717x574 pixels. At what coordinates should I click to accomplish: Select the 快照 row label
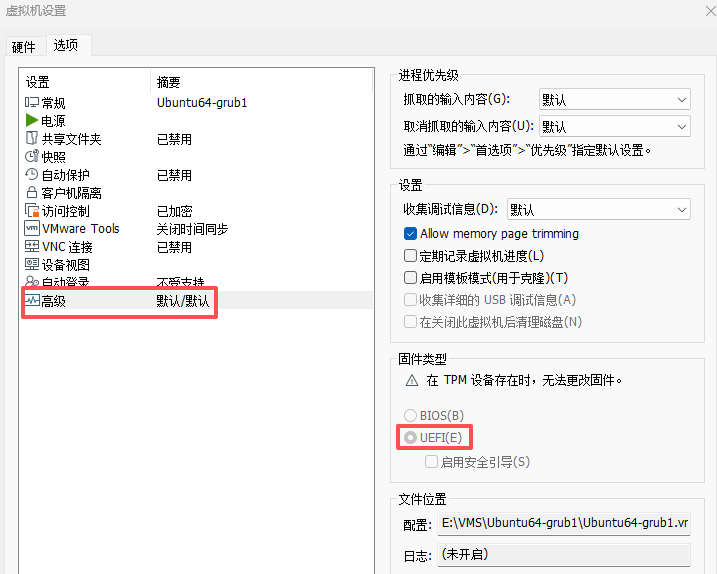click(x=54, y=157)
